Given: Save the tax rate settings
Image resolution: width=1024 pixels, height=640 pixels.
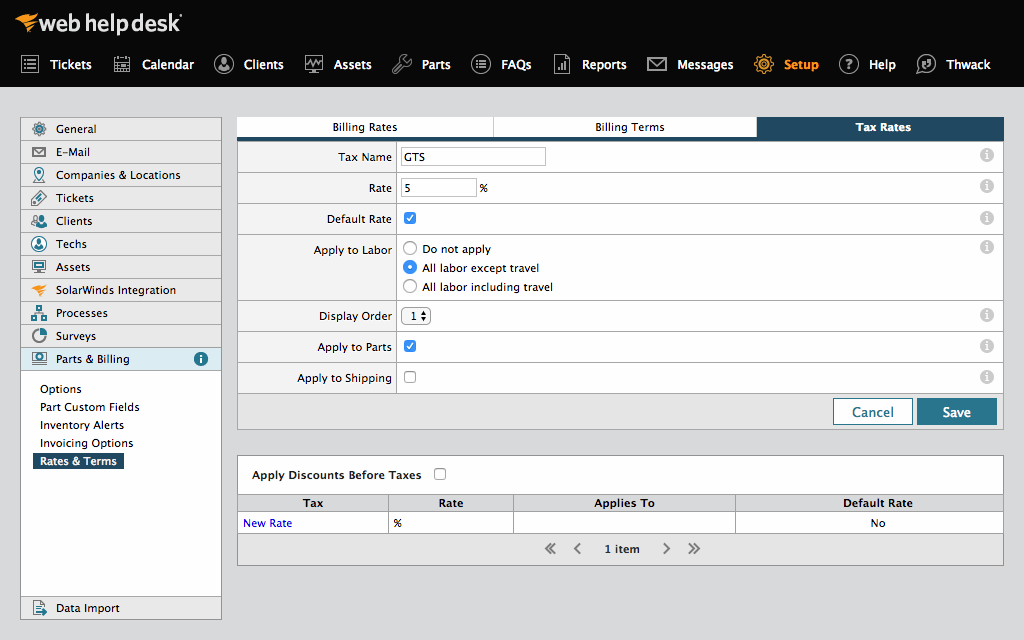Looking at the screenshot, I should point(956,411).
